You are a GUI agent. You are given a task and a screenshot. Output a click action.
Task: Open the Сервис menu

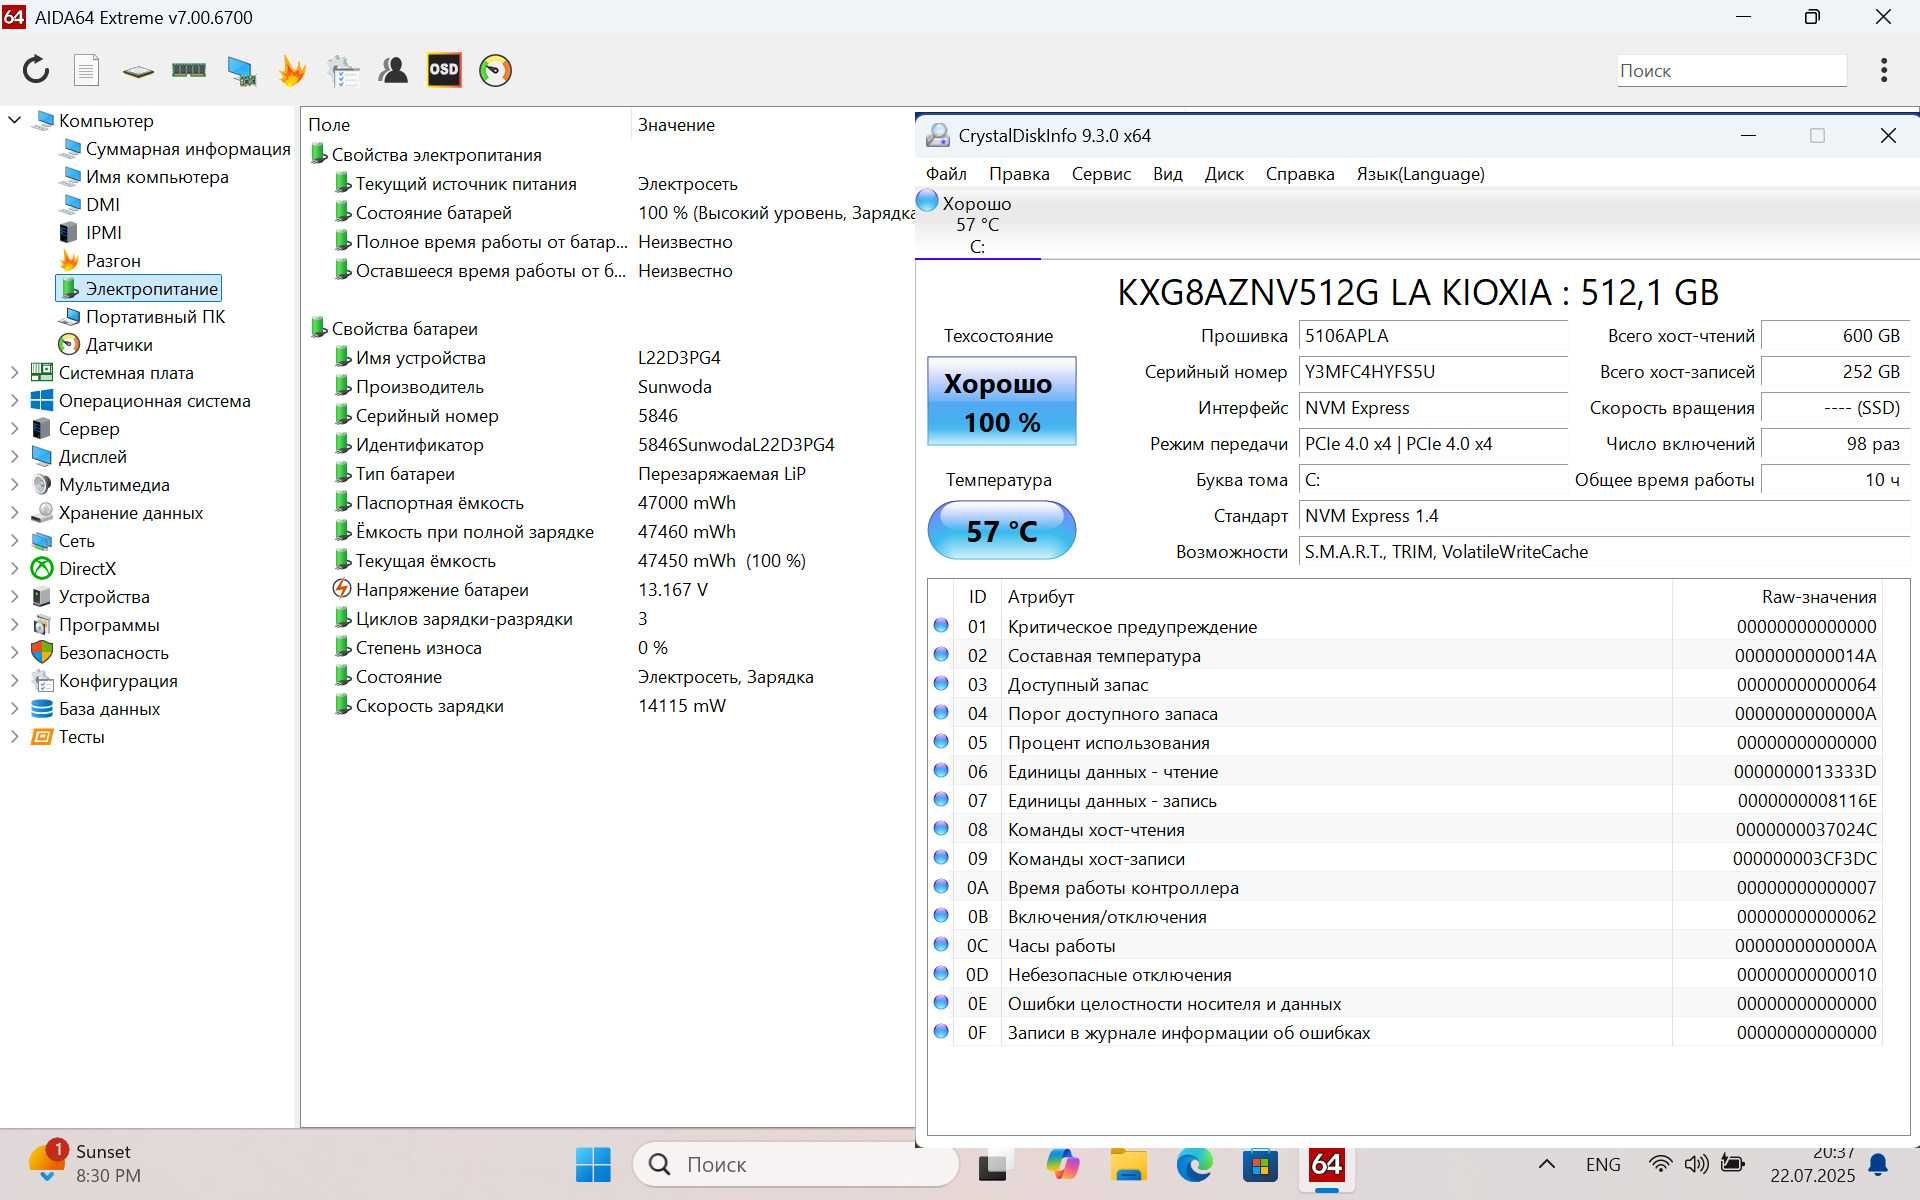[x=1101, y=174]
